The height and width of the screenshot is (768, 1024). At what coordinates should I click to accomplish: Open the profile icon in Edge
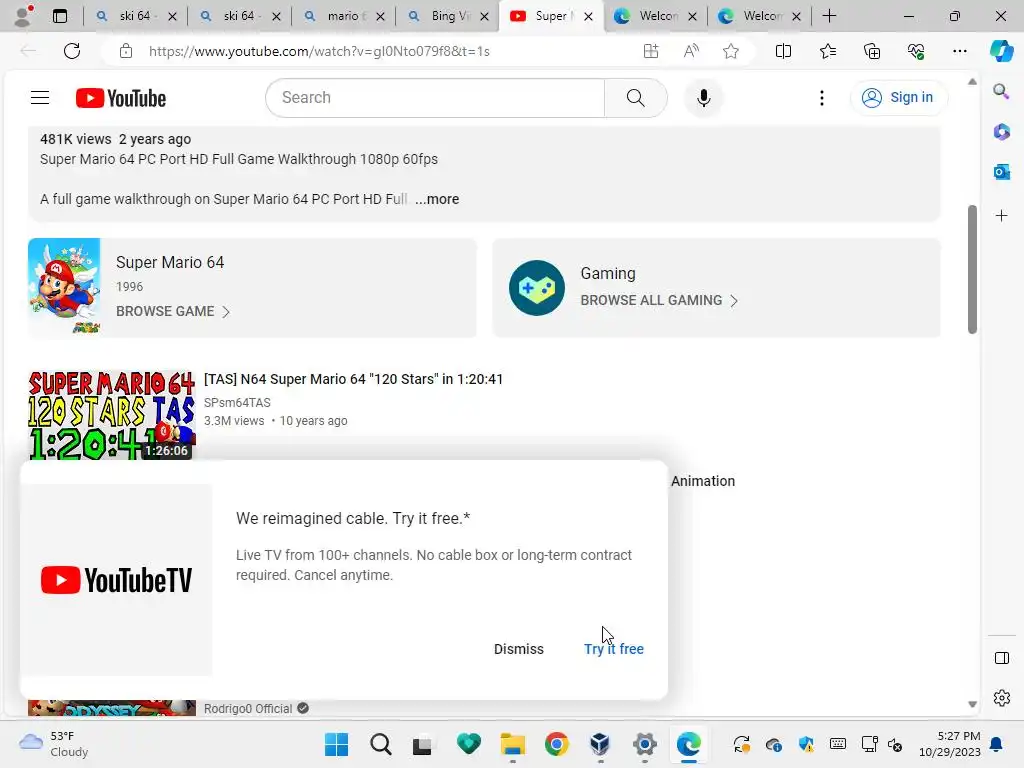pyautogui.click(x=24, y=16)
